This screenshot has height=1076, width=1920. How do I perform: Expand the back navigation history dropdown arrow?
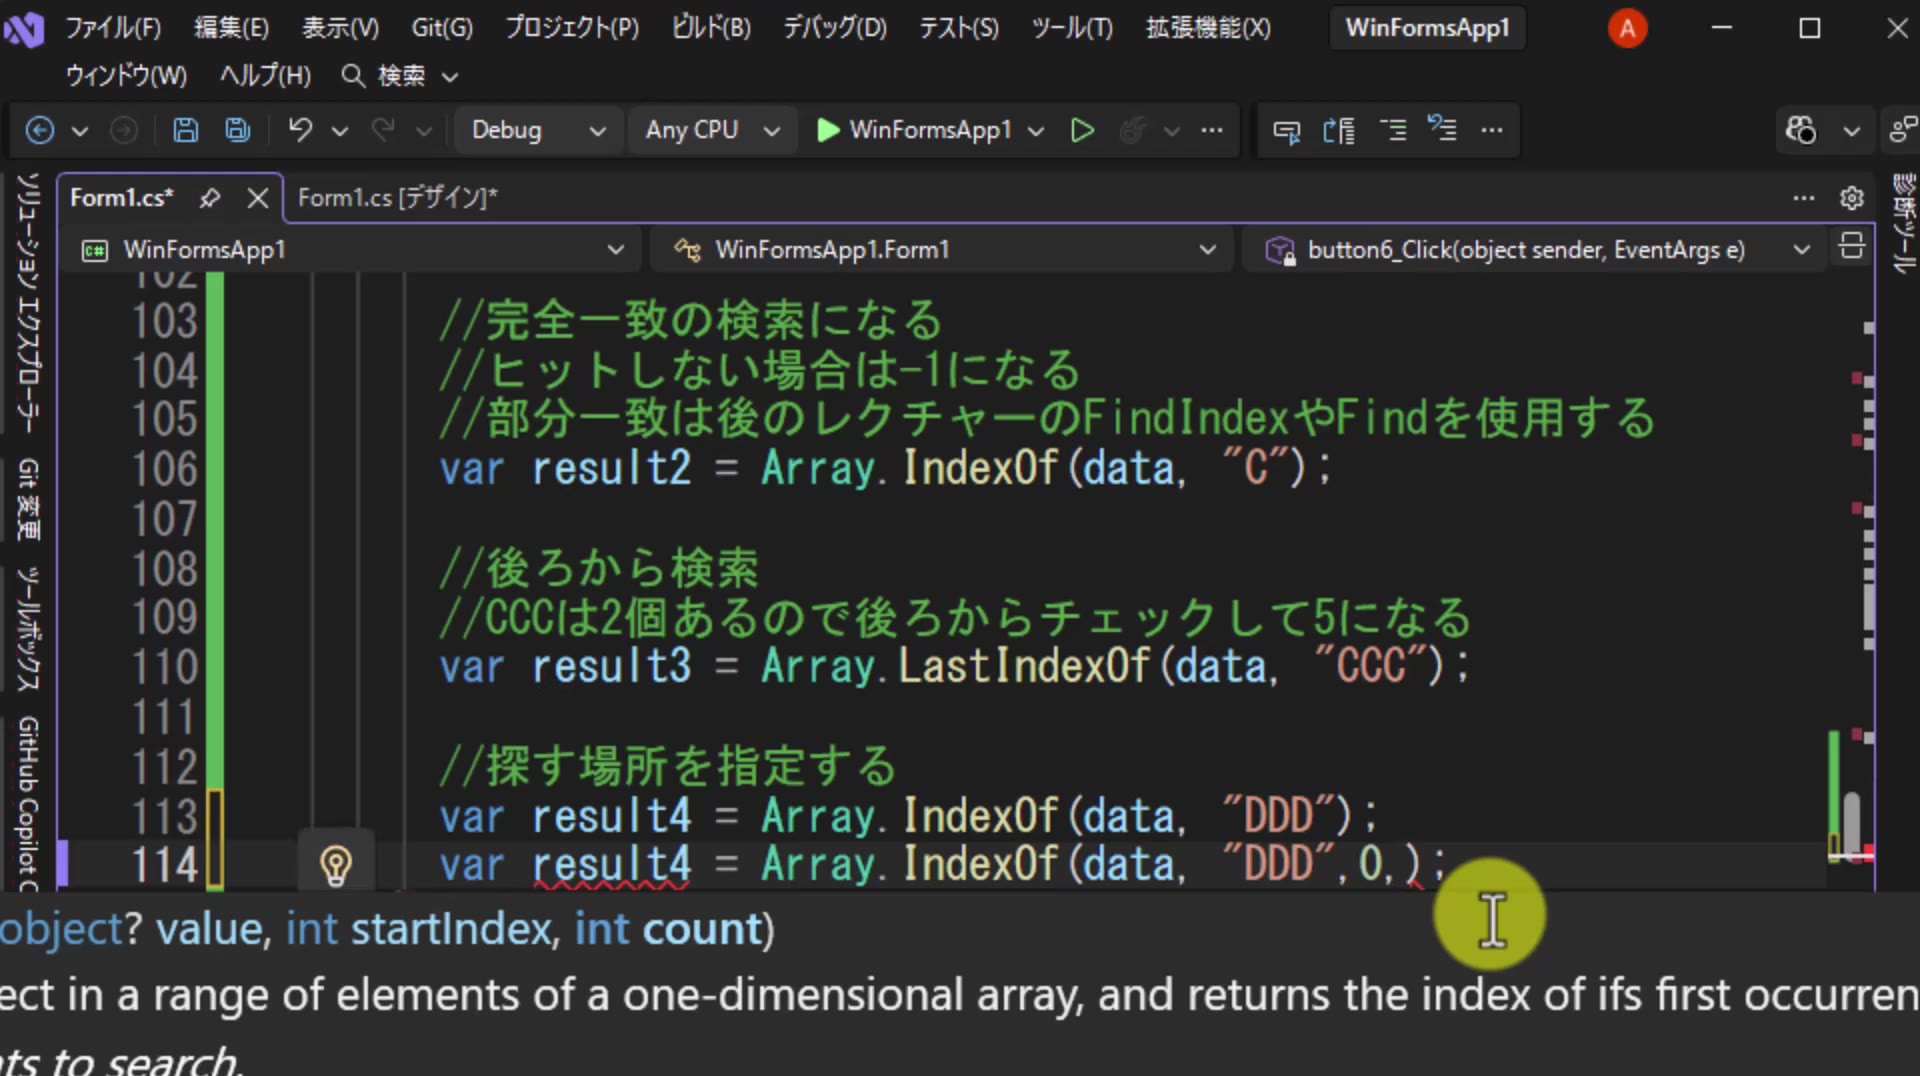80,131
